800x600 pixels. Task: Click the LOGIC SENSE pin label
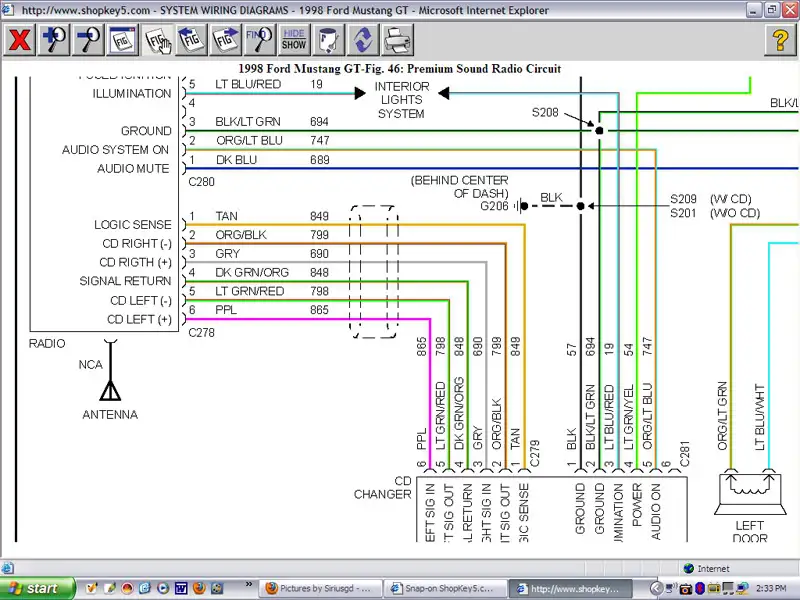(133, 224)
